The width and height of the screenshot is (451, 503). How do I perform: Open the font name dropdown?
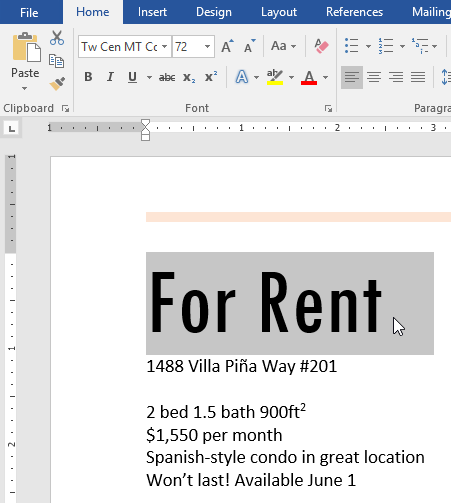(x=165, y=46)
